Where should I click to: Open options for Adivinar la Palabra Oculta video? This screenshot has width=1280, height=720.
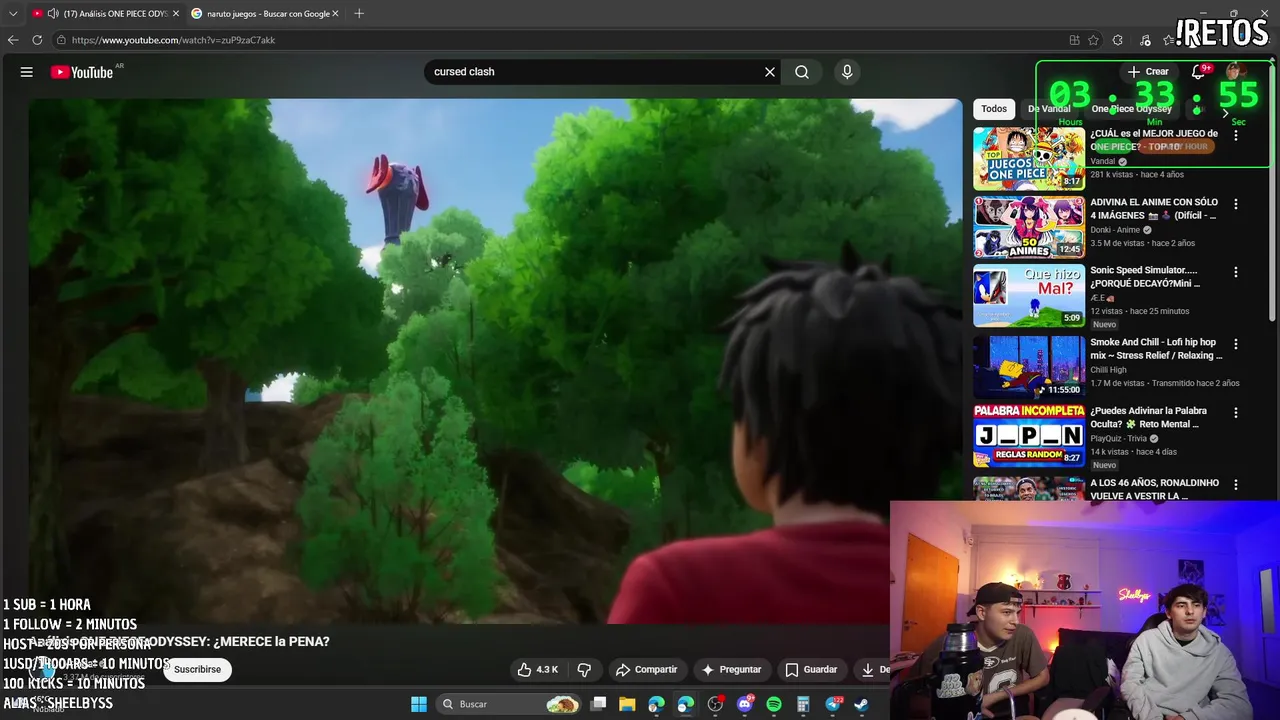pyautogui.click(x=1236, y=412)
